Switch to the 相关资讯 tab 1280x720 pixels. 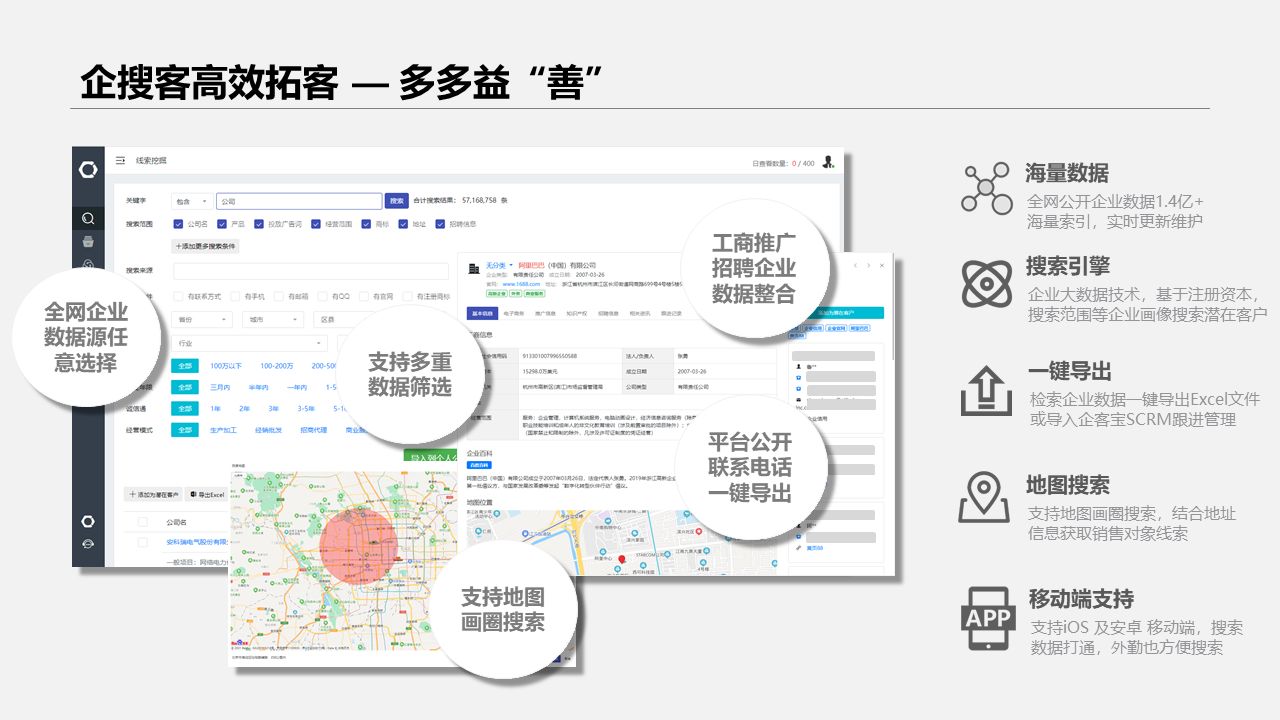pyautogui.click(x=640, y=313)
